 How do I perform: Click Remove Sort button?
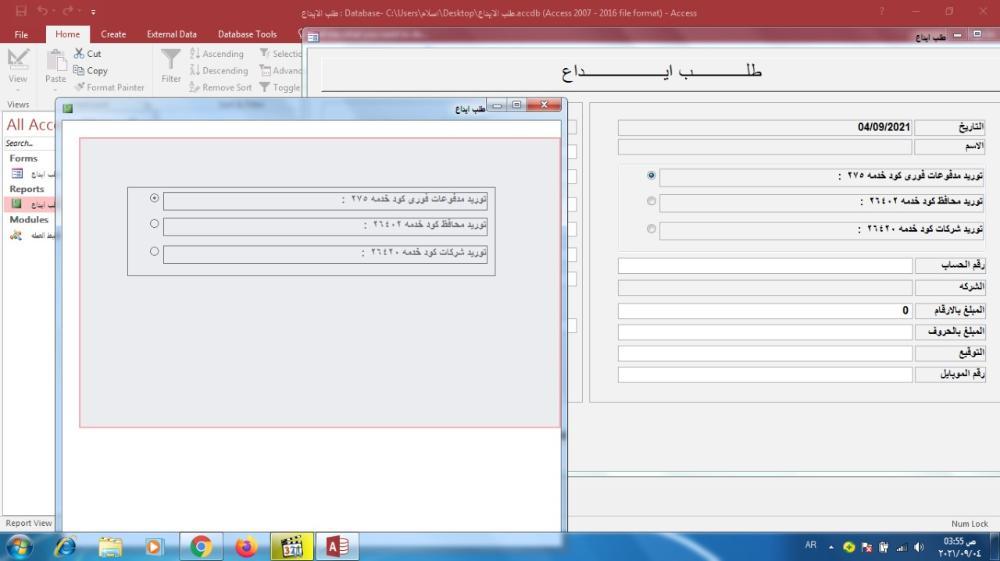[x=220, y=88]
